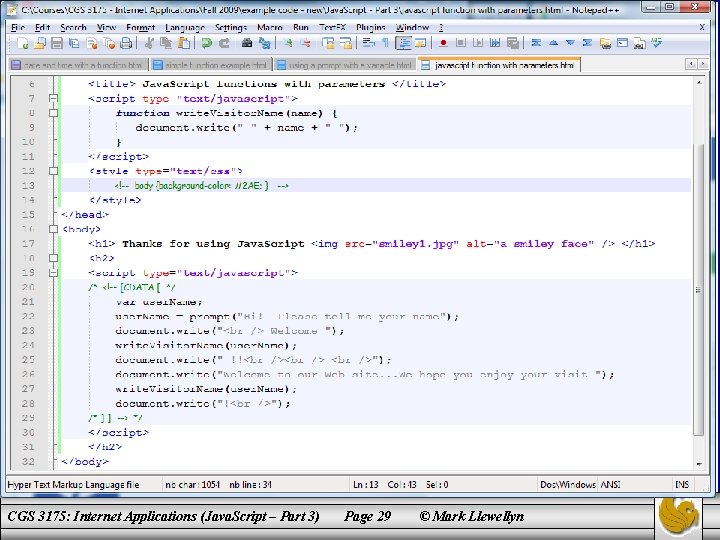720x540 pixels.
Task: Click the INS indicator in status bar
Action: 682,484
